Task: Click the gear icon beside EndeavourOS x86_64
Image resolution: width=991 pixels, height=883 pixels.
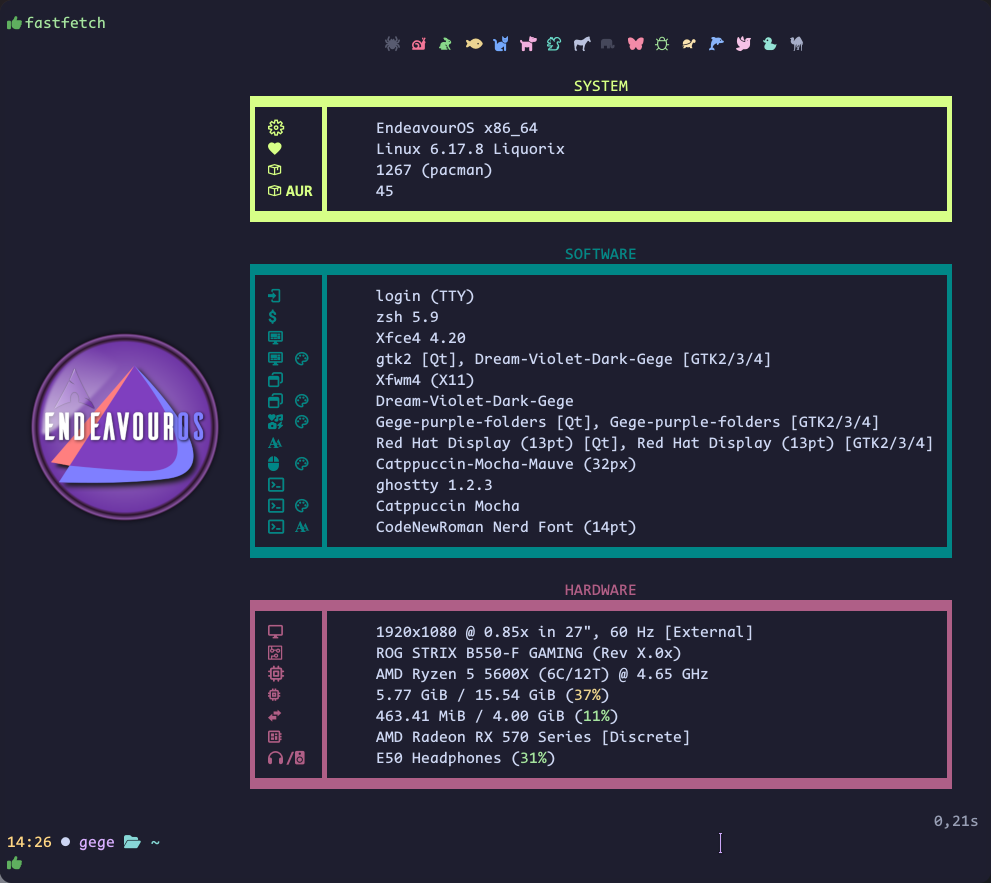Action: pyautogui.click(x=276, y=128)
